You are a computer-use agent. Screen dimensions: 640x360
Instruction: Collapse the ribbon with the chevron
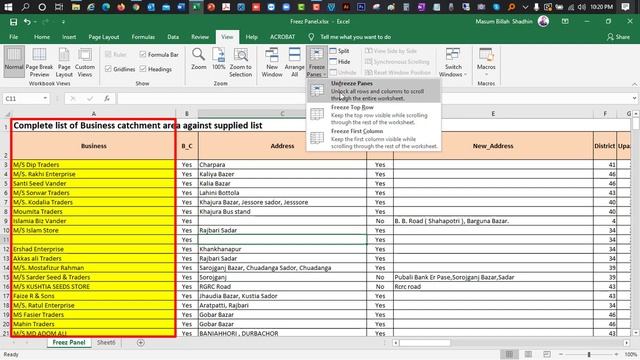634,84
